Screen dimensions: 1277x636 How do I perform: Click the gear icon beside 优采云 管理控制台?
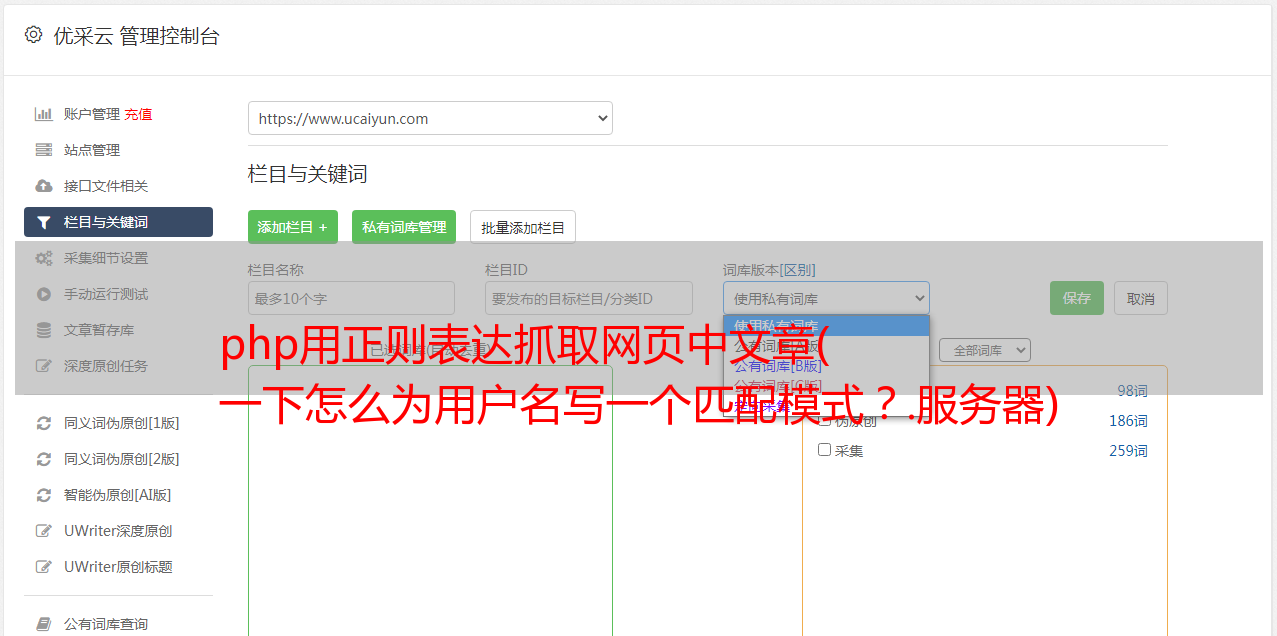[33, 35]
